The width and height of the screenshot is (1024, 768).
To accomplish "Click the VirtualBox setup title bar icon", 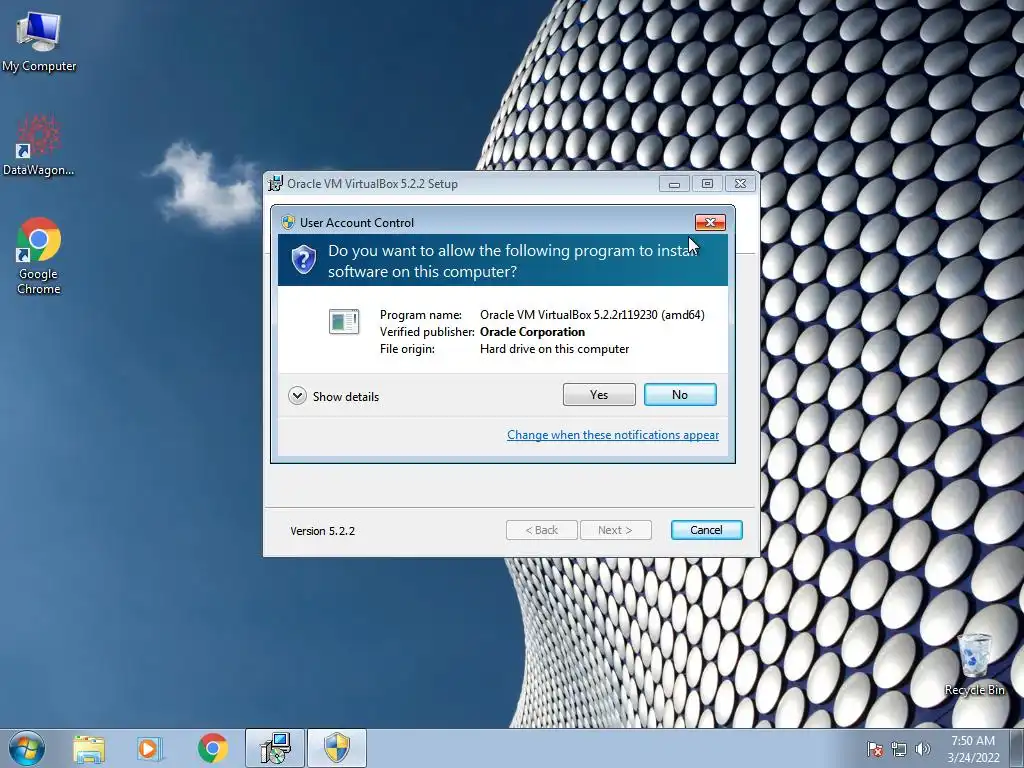I will pos(276,184).
